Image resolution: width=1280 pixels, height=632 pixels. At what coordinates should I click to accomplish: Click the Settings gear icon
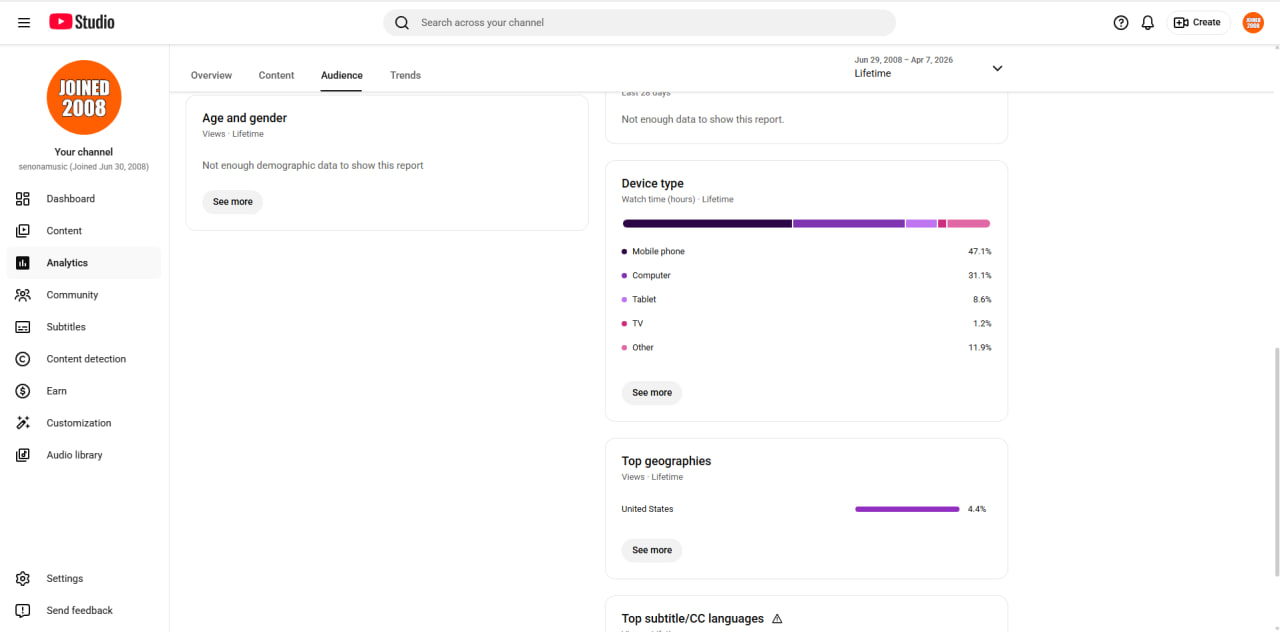(23, 579)
